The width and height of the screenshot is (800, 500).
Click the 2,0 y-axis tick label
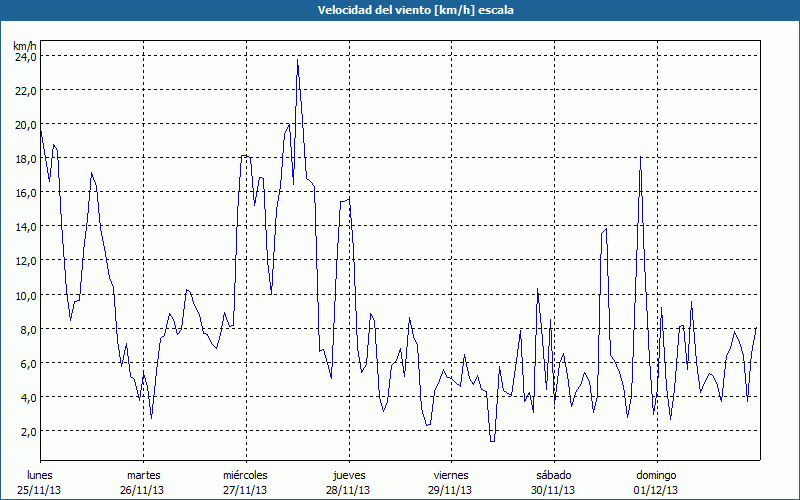(27, 431)
